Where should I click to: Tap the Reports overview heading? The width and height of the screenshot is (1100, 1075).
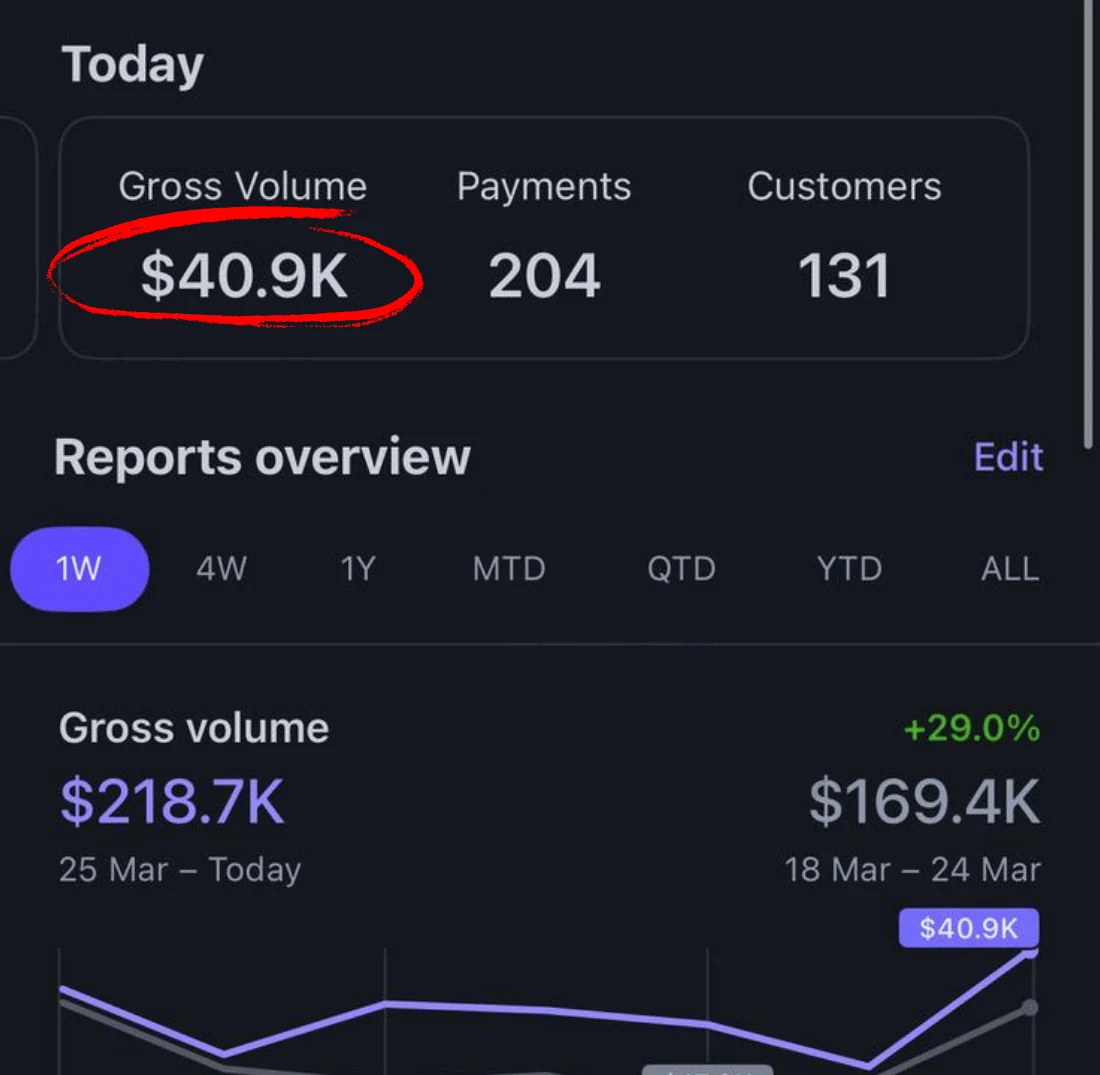point(262,457)
